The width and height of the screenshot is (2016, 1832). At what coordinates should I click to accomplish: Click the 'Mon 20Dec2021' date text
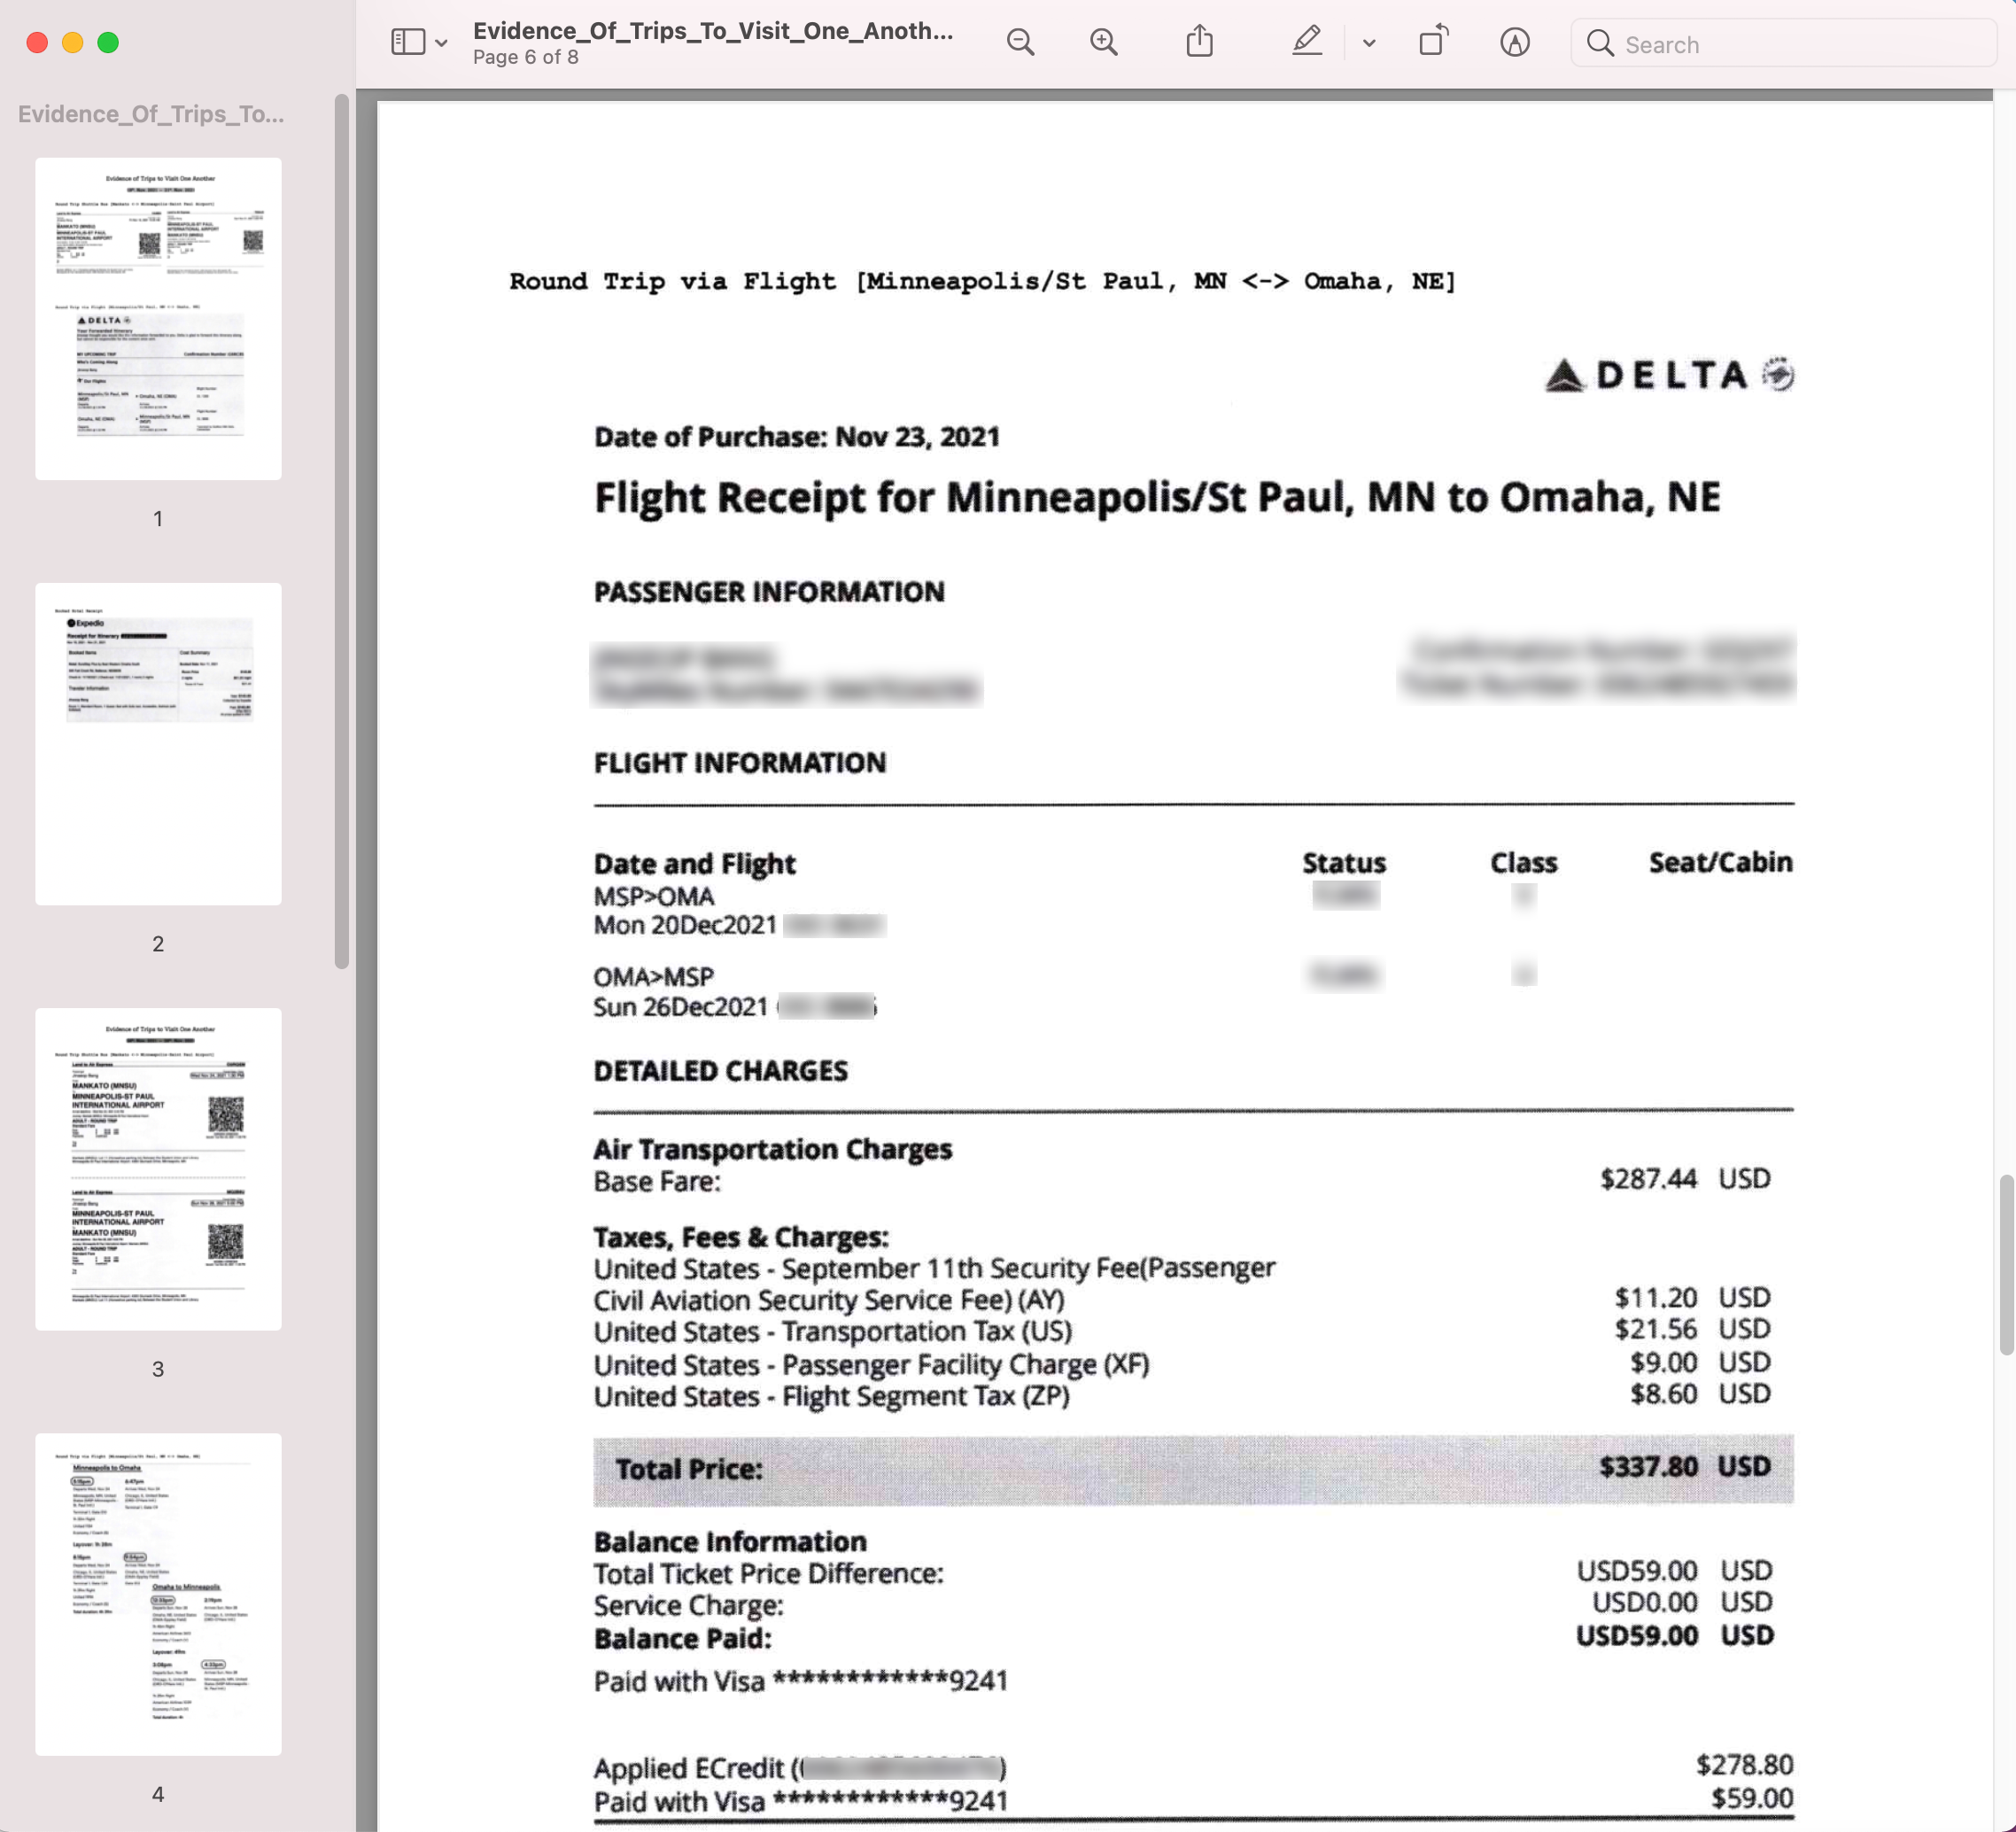click(x=684, y=925)
